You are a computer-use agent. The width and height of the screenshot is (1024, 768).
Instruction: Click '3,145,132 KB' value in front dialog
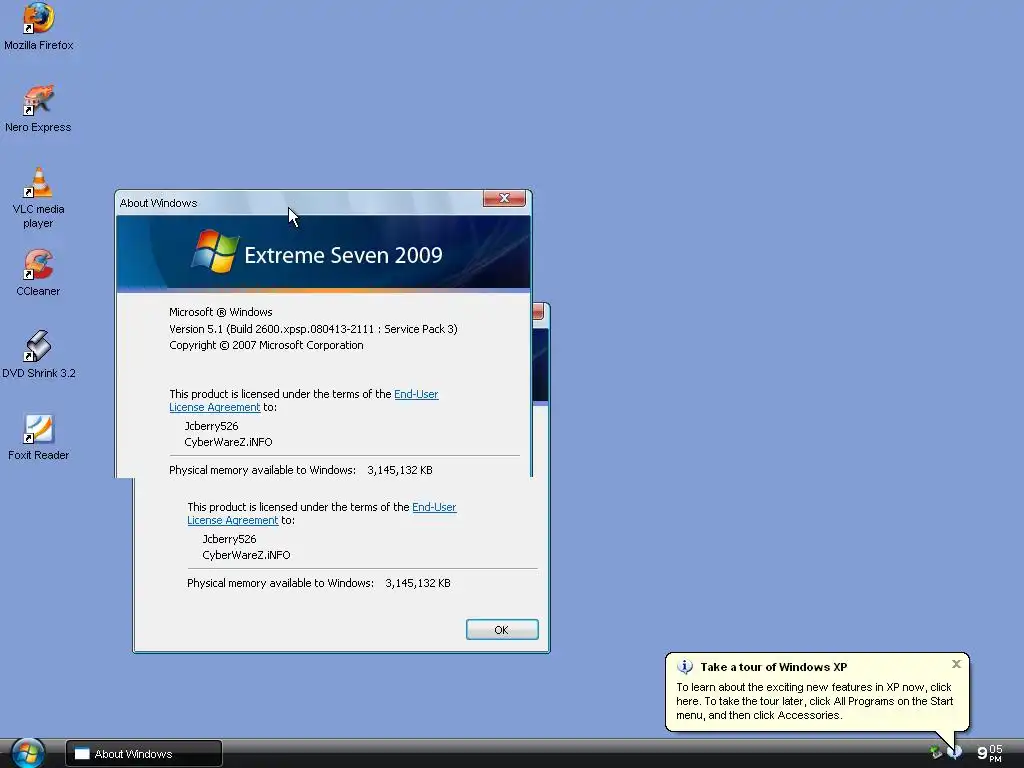click(x=400, y=470)
